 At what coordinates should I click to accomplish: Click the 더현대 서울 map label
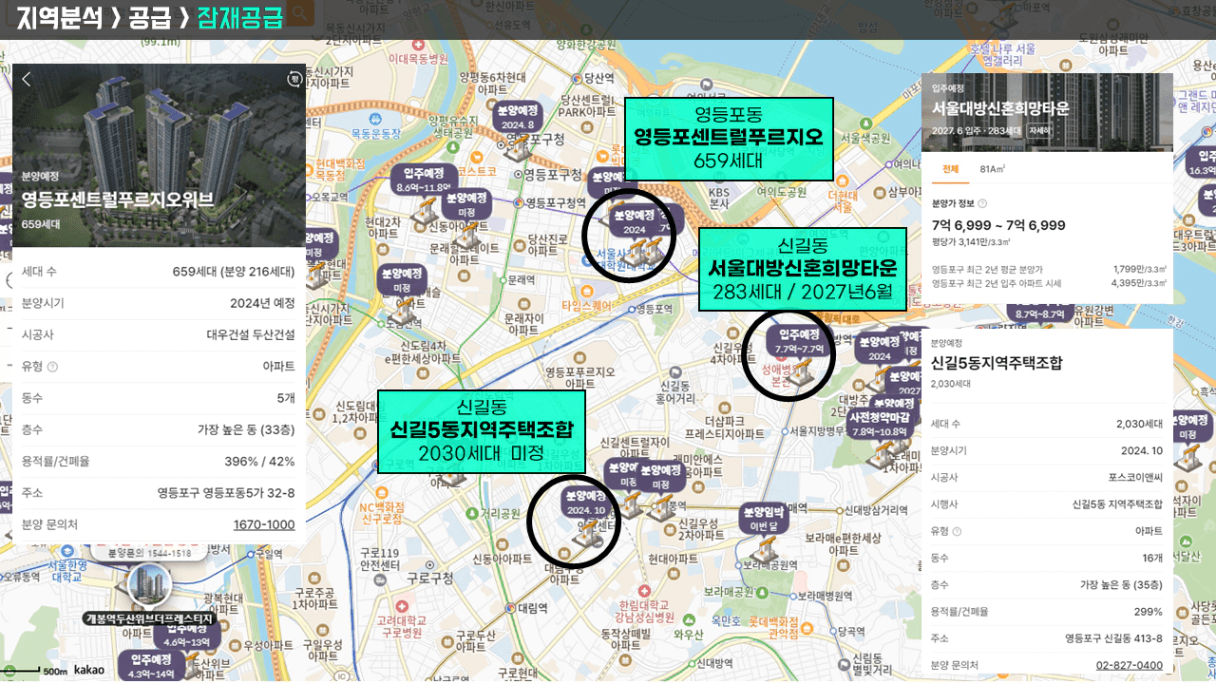tap(843, 201)
